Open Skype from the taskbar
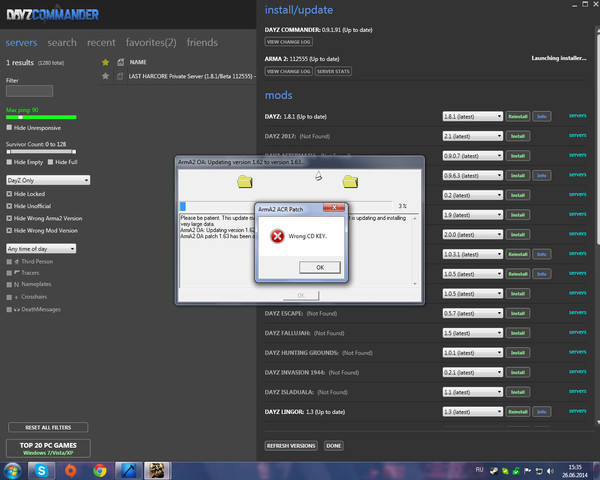The image size is (600, 480). pyautogui.click(x=41, y=470)
